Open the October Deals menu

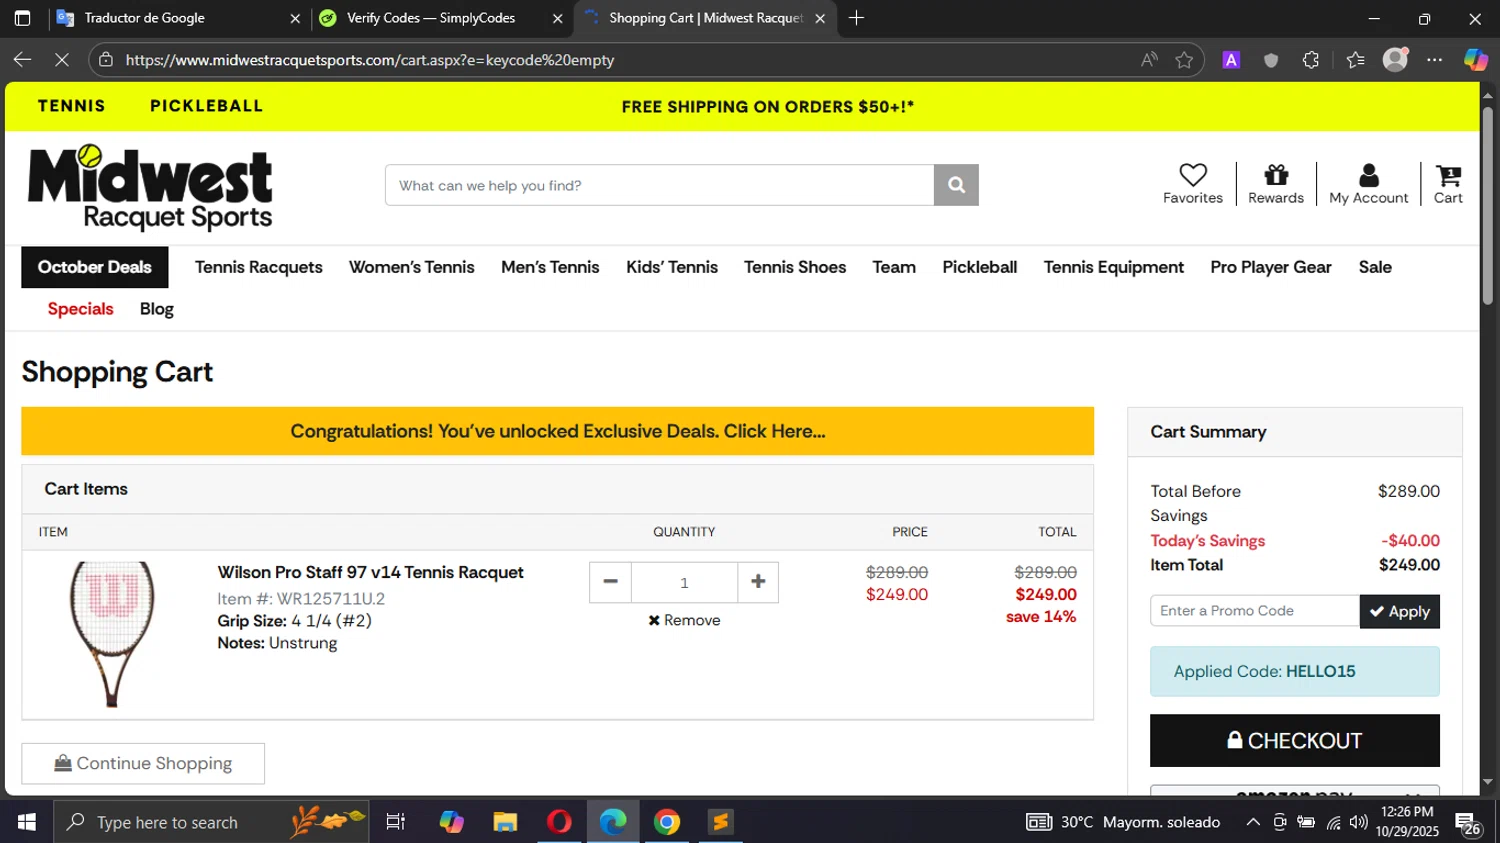coord(95,267)
